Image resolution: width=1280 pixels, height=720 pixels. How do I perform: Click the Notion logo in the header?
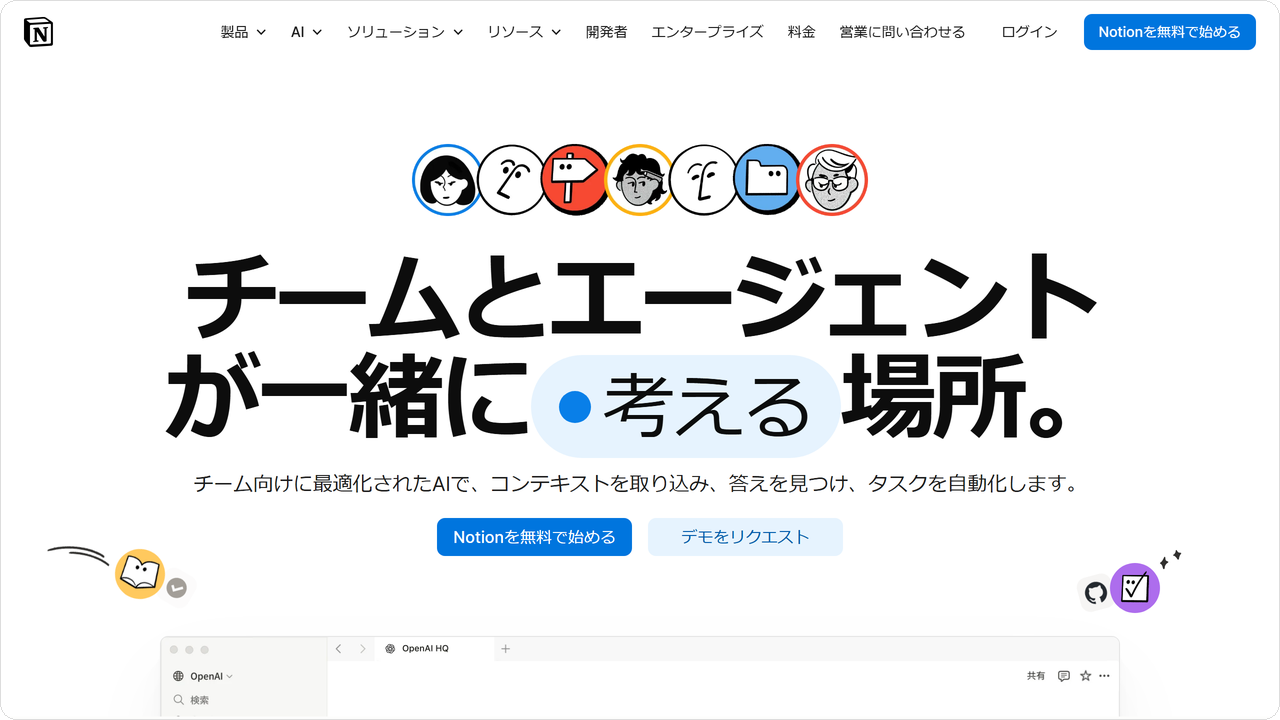[38, 32]
